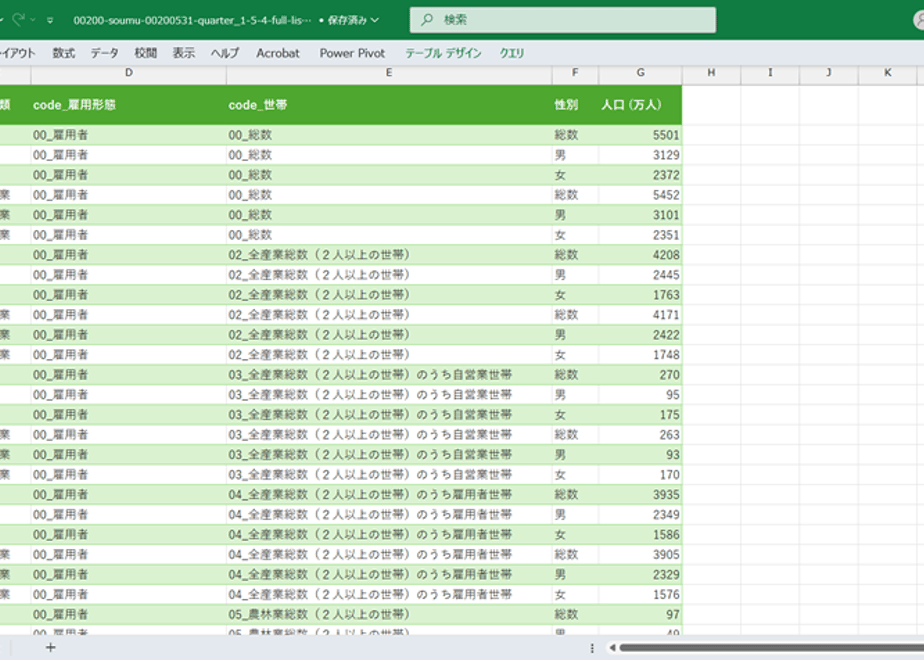Viewport: 924px width, 660px height.
Task: Select the 校閲 ribbon tab
Action: (146, 53)
